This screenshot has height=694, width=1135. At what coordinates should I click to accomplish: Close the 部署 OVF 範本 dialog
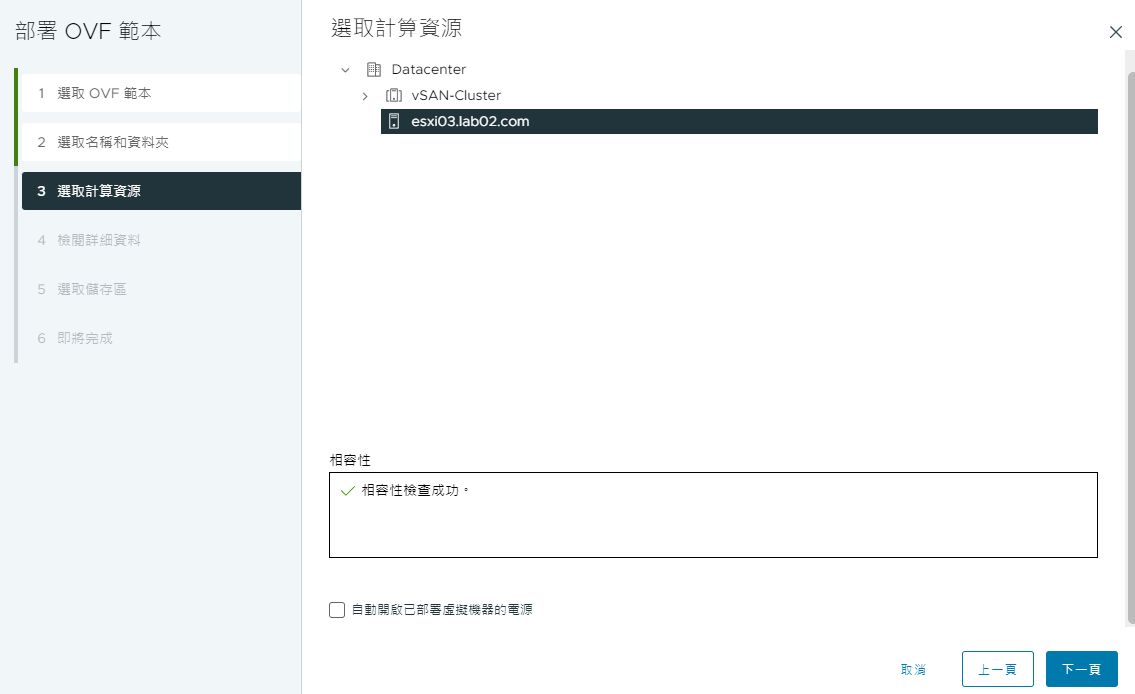tap(1115, 32)
